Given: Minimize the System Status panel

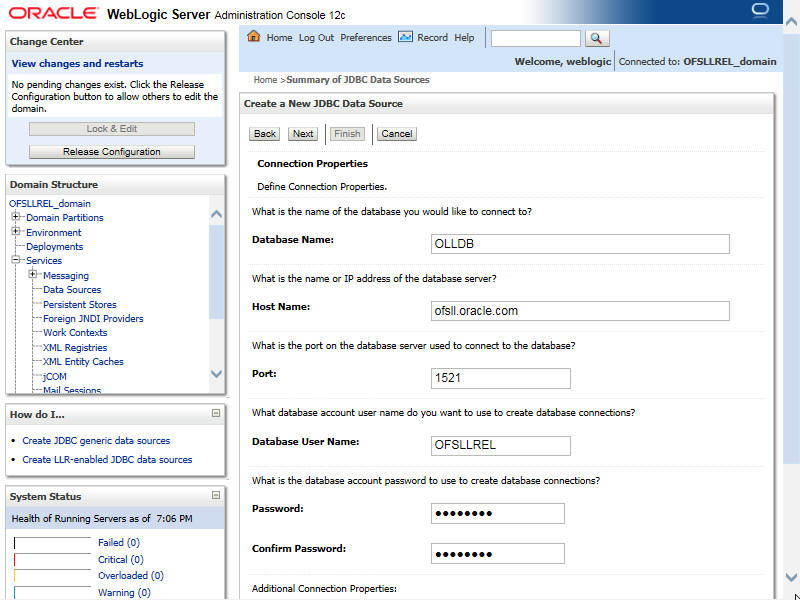Looking at the screenshot, I should (x=216, y=495).
